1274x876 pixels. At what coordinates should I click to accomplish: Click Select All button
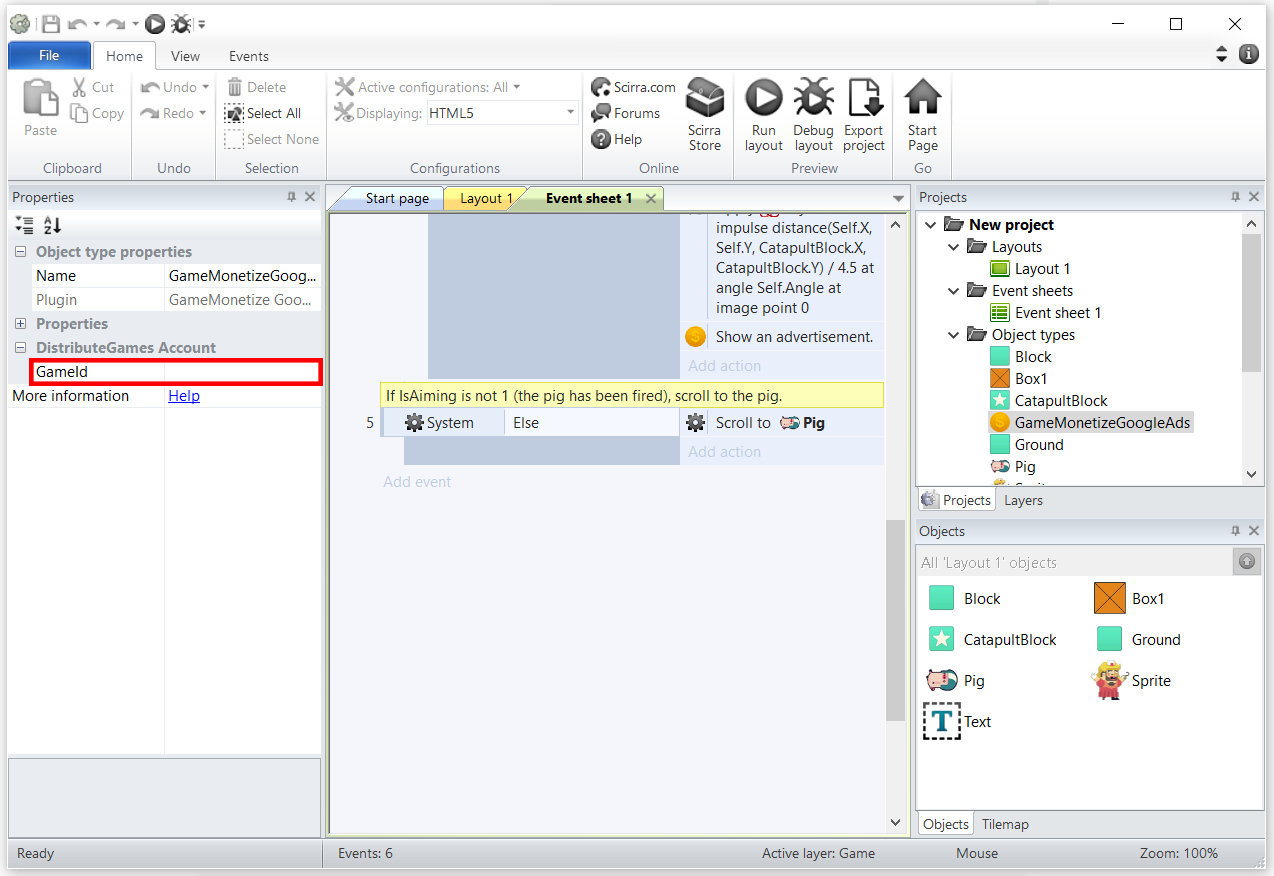(264, 113)
